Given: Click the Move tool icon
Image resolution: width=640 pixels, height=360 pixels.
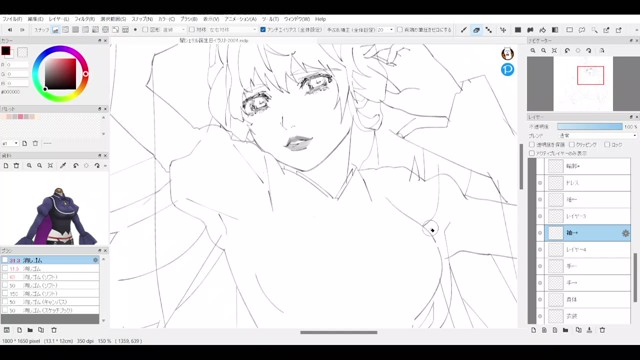Looking at the screenshot, I should (x=503, y=30).
